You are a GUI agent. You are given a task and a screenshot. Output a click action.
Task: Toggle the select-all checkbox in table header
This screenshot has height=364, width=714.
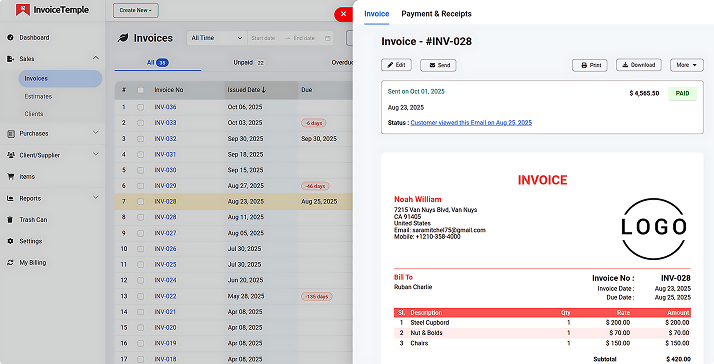click(140, 90)
